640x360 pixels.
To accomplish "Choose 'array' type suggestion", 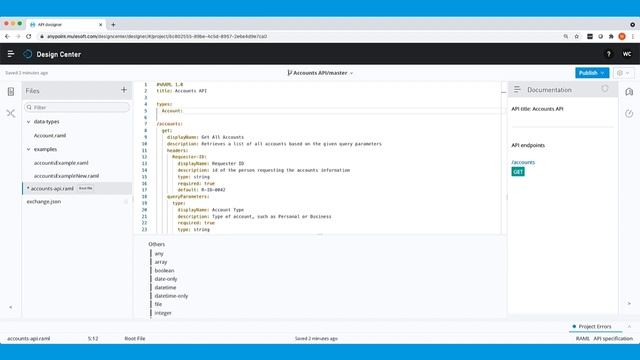I will [161, 262].
